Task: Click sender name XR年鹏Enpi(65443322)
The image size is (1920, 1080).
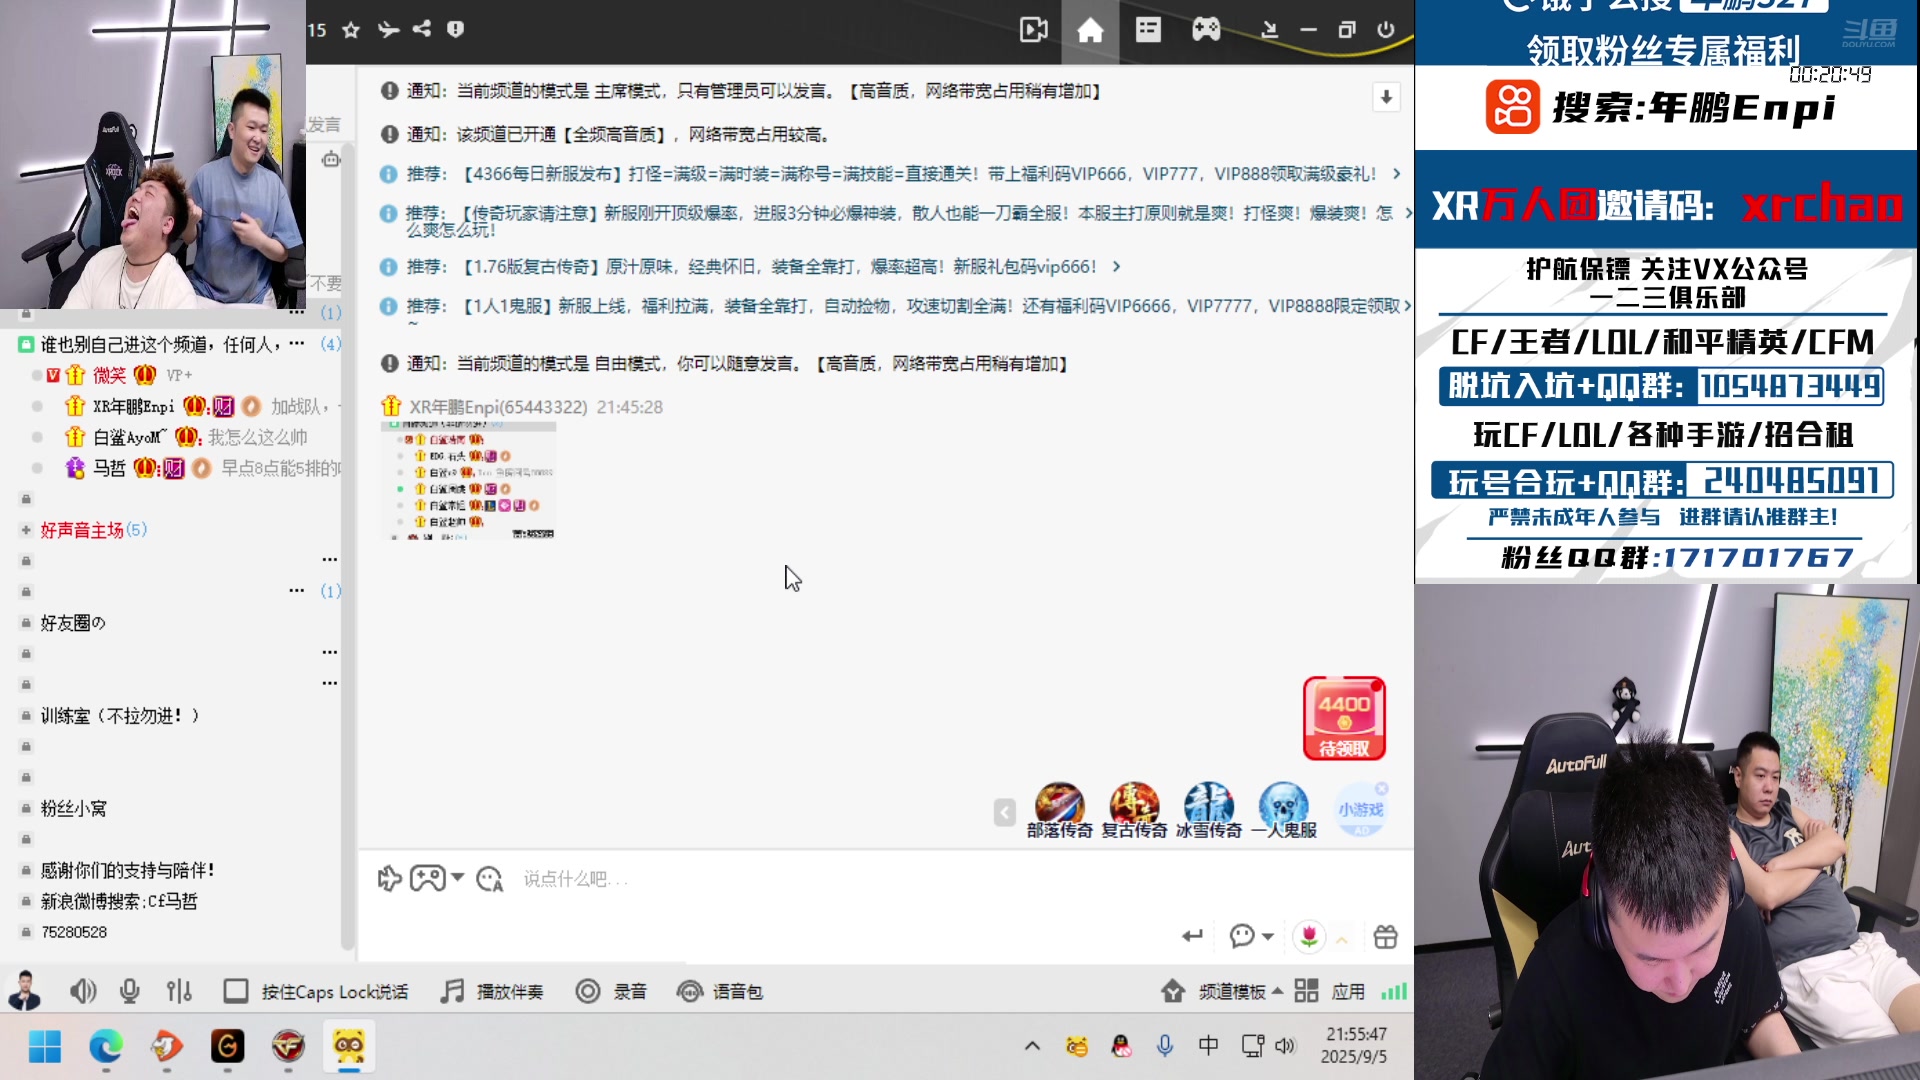Action: pyautogui.click(x=498, y=407)
